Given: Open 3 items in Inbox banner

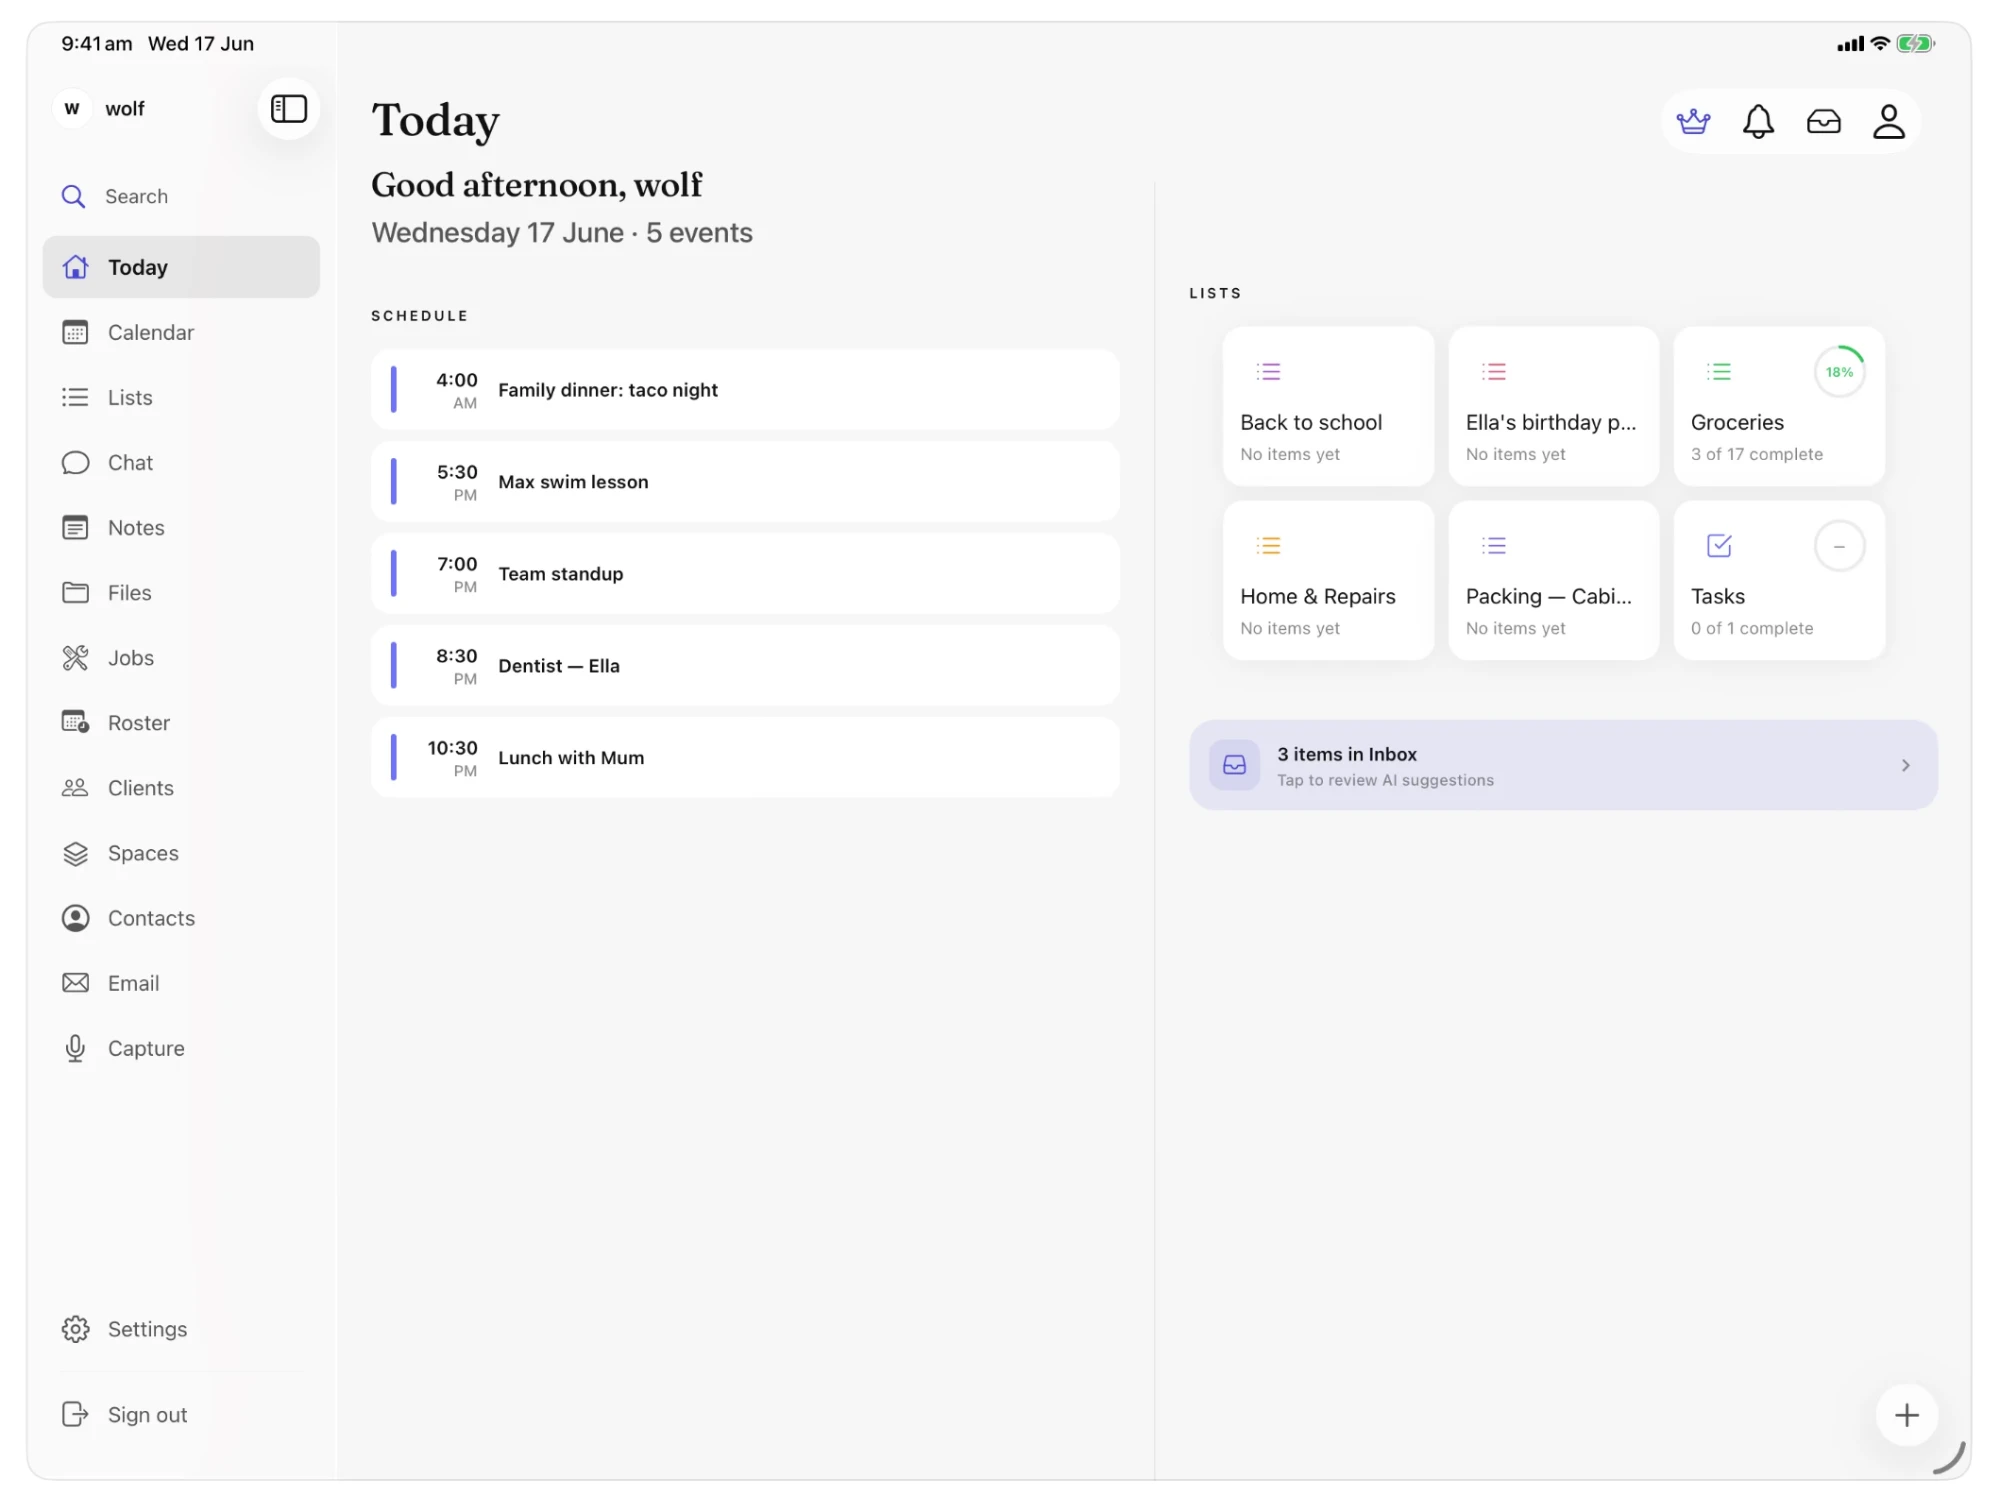Looking at the screenshot, I should (1563, 765).
